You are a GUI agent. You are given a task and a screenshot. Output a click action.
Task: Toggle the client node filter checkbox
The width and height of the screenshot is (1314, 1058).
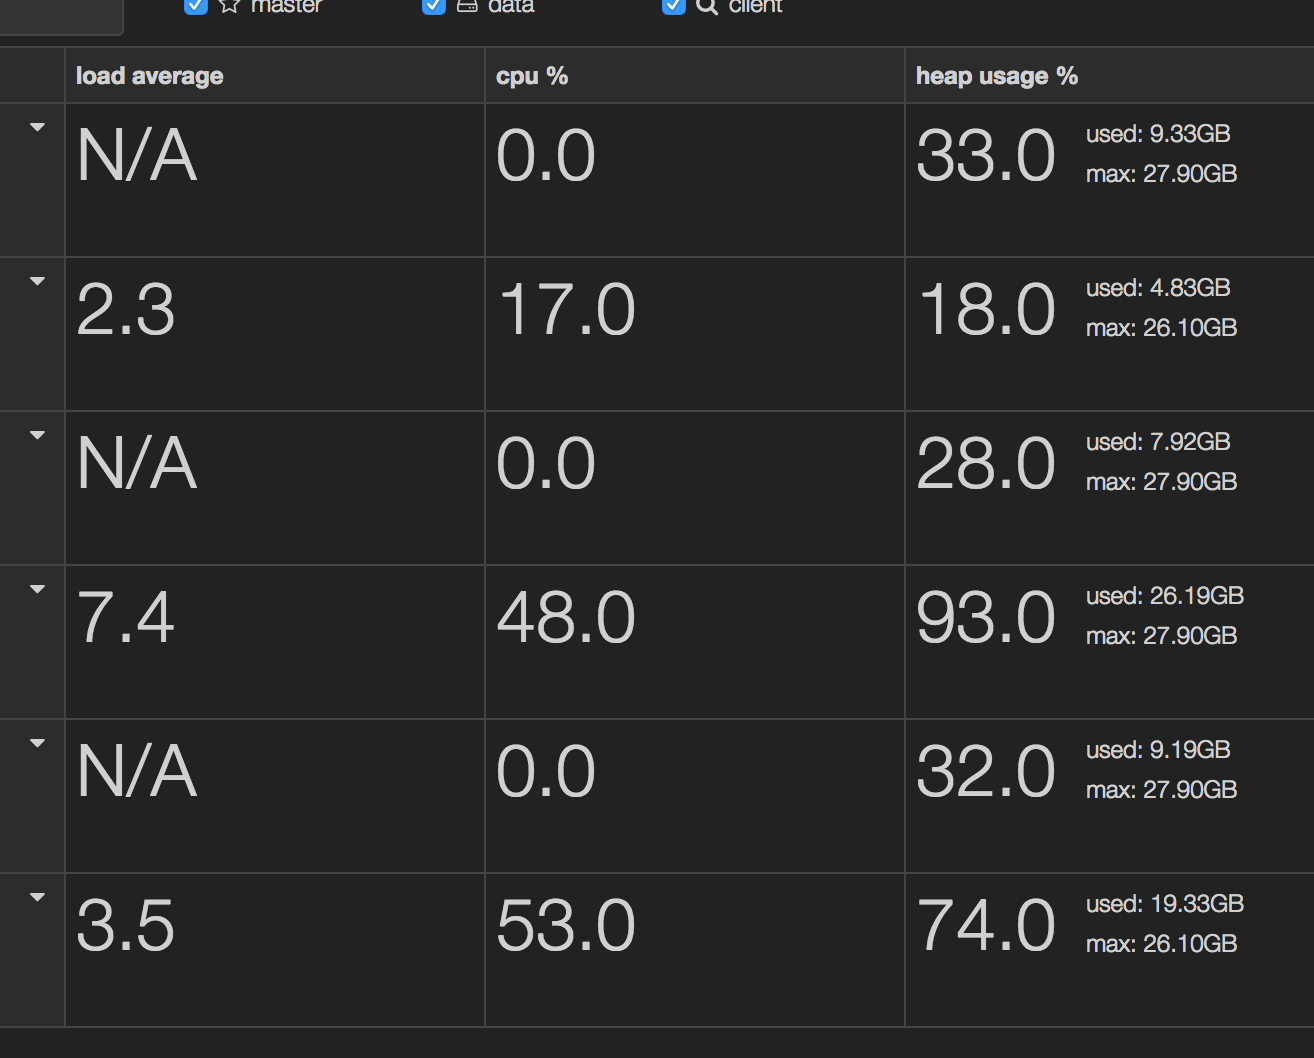pos(674,6)
